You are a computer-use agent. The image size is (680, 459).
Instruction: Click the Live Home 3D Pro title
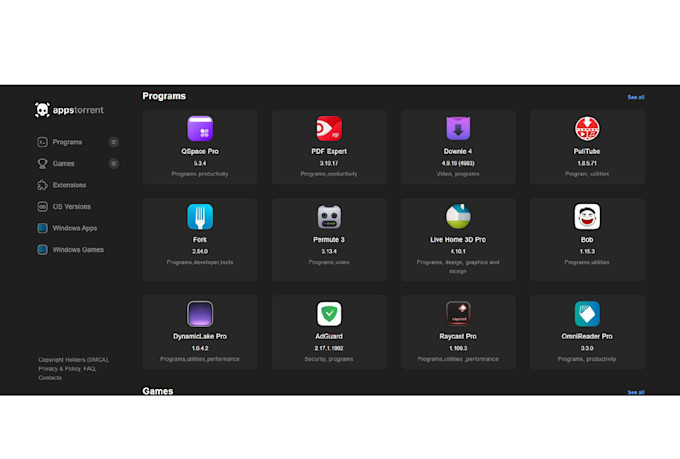tap(458, 239)
